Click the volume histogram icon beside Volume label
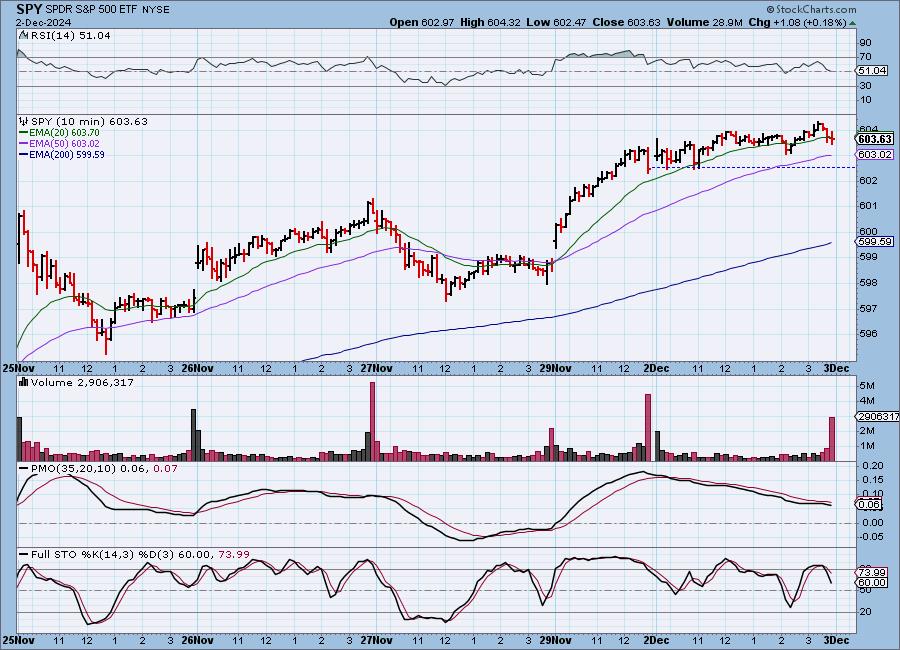Viewport: 900px width, 650px height. click(x=24, y=382)
